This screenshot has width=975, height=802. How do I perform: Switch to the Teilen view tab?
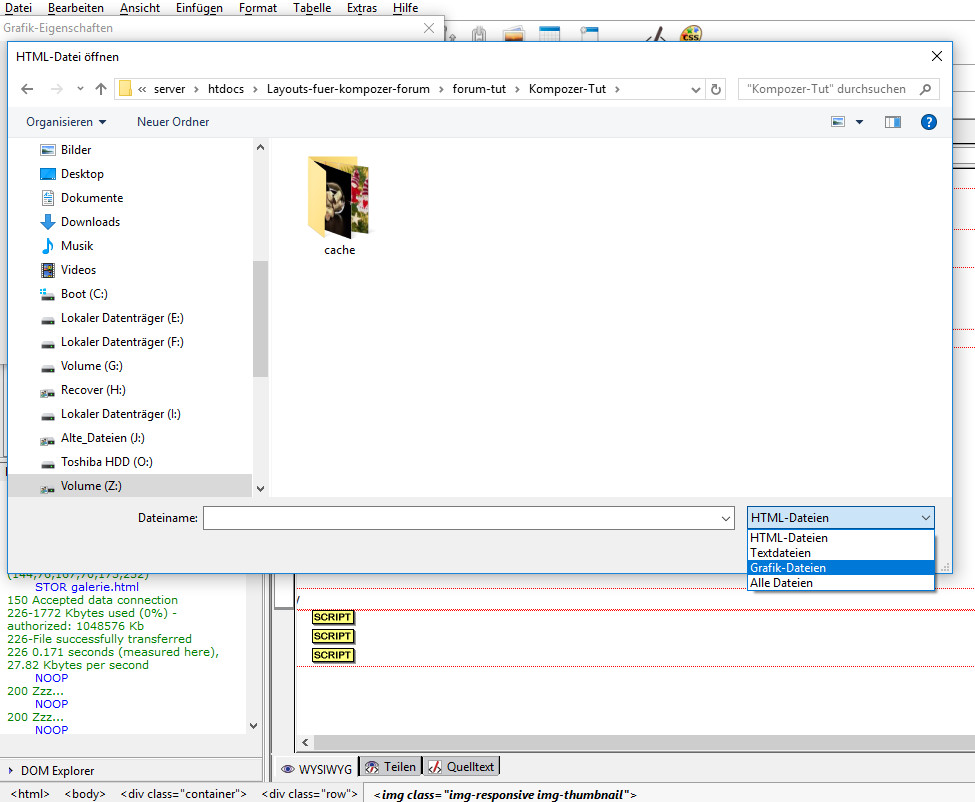390,767
